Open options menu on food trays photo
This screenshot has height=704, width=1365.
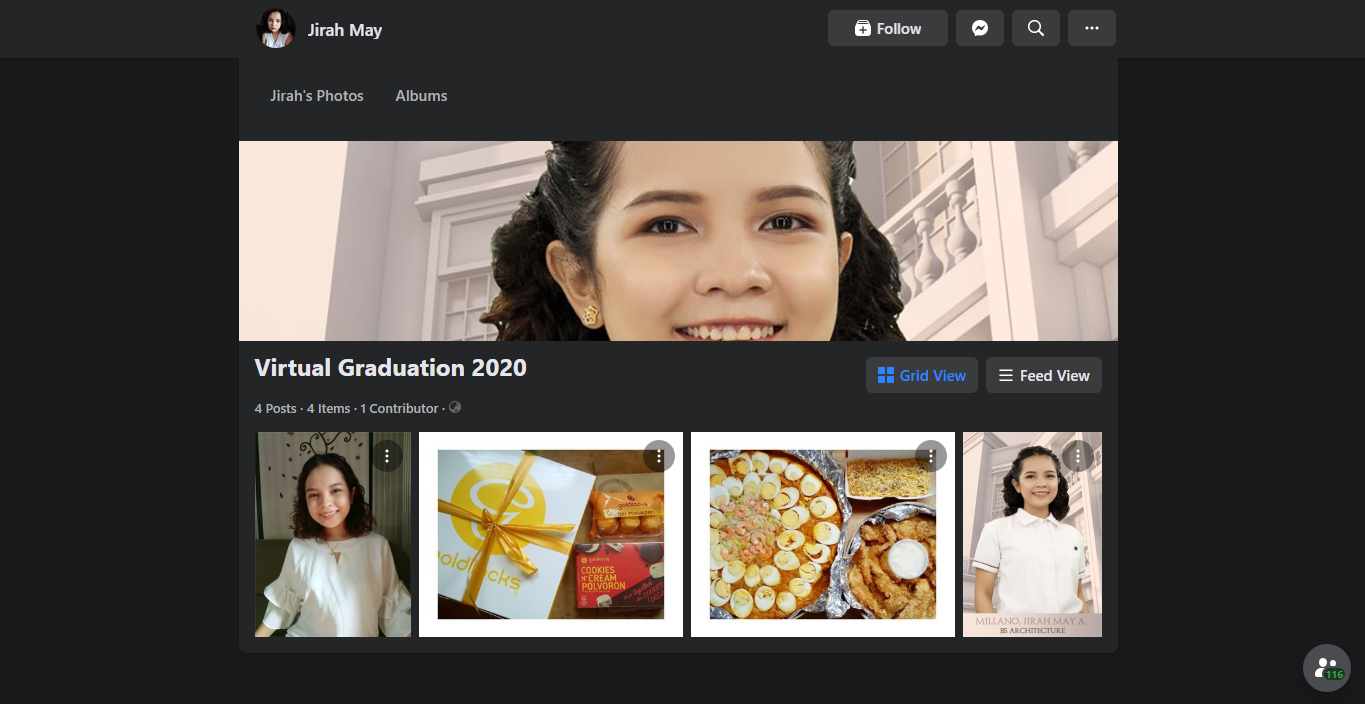click(931, 456)
